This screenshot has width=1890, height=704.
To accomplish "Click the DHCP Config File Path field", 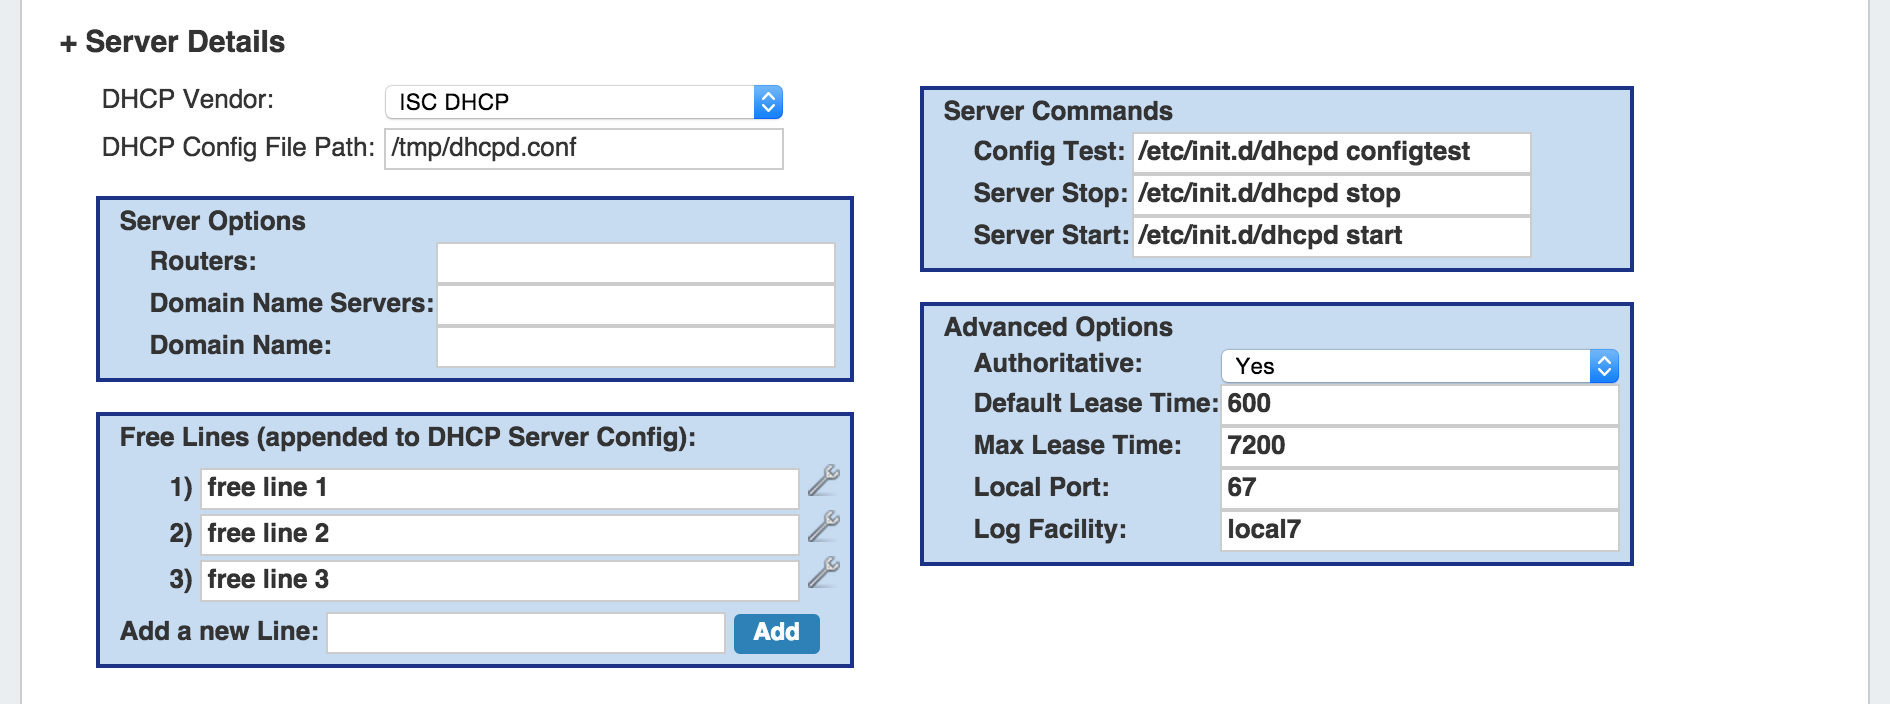I will click(583, 148).
